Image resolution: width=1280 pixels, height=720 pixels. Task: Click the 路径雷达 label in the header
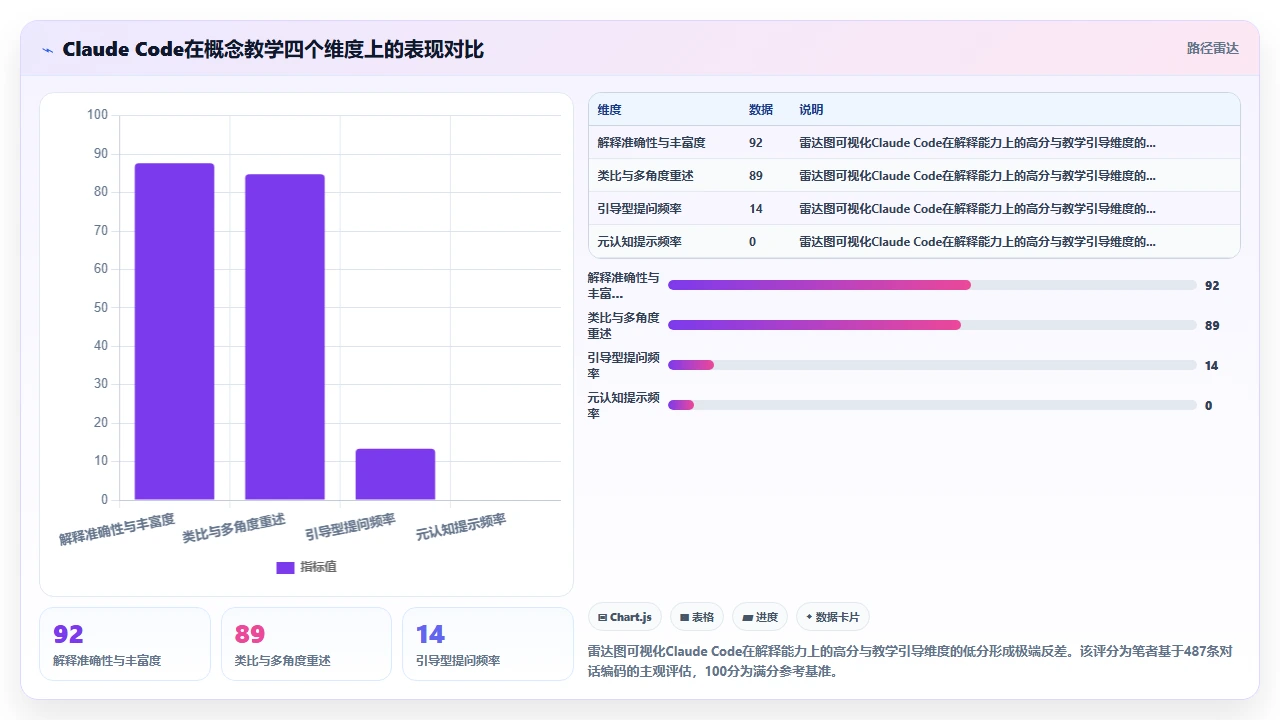point(1213,48)
